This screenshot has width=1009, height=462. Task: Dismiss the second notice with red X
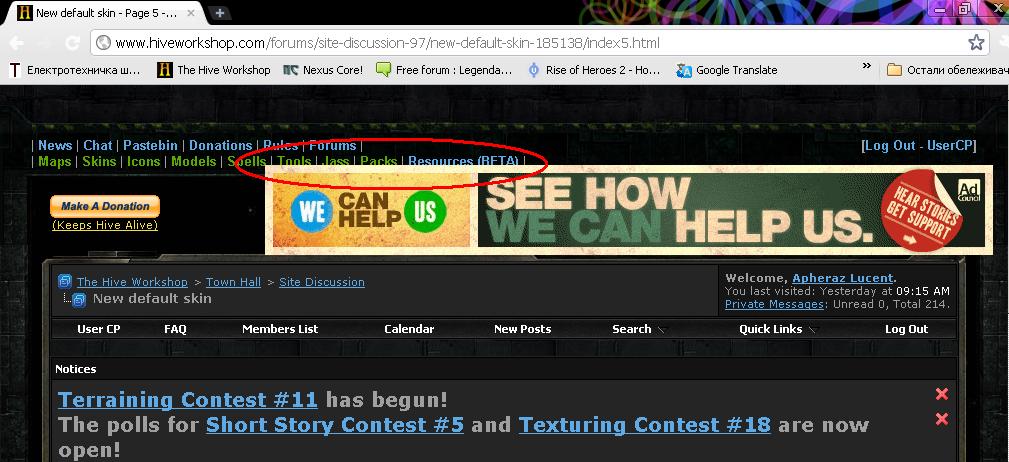click(941, 419)
